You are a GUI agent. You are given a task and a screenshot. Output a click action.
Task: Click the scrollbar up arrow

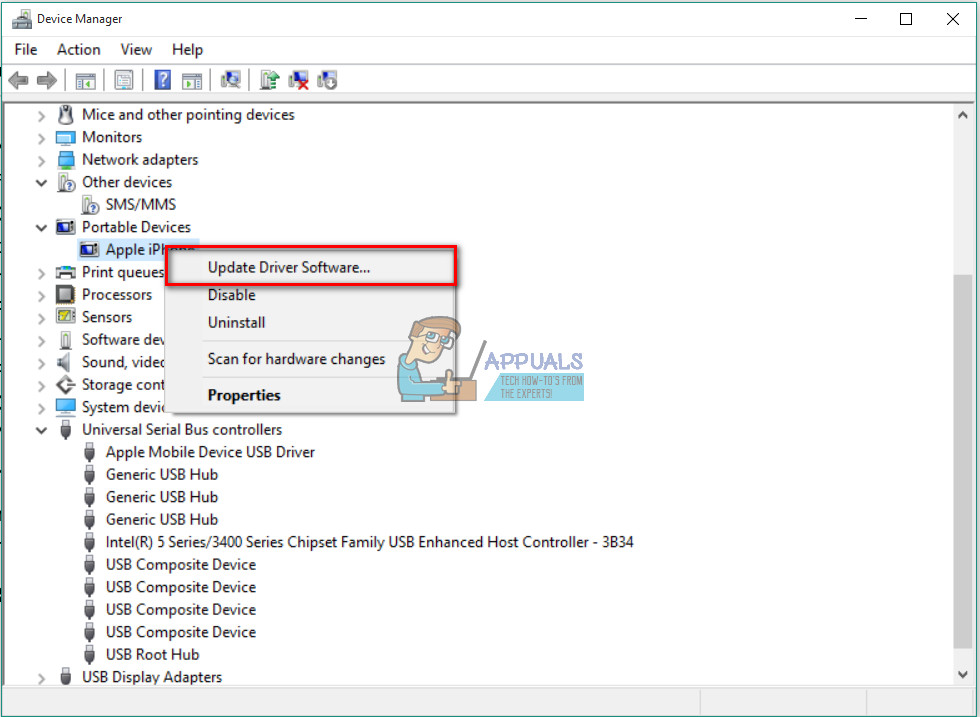[962, 115]
